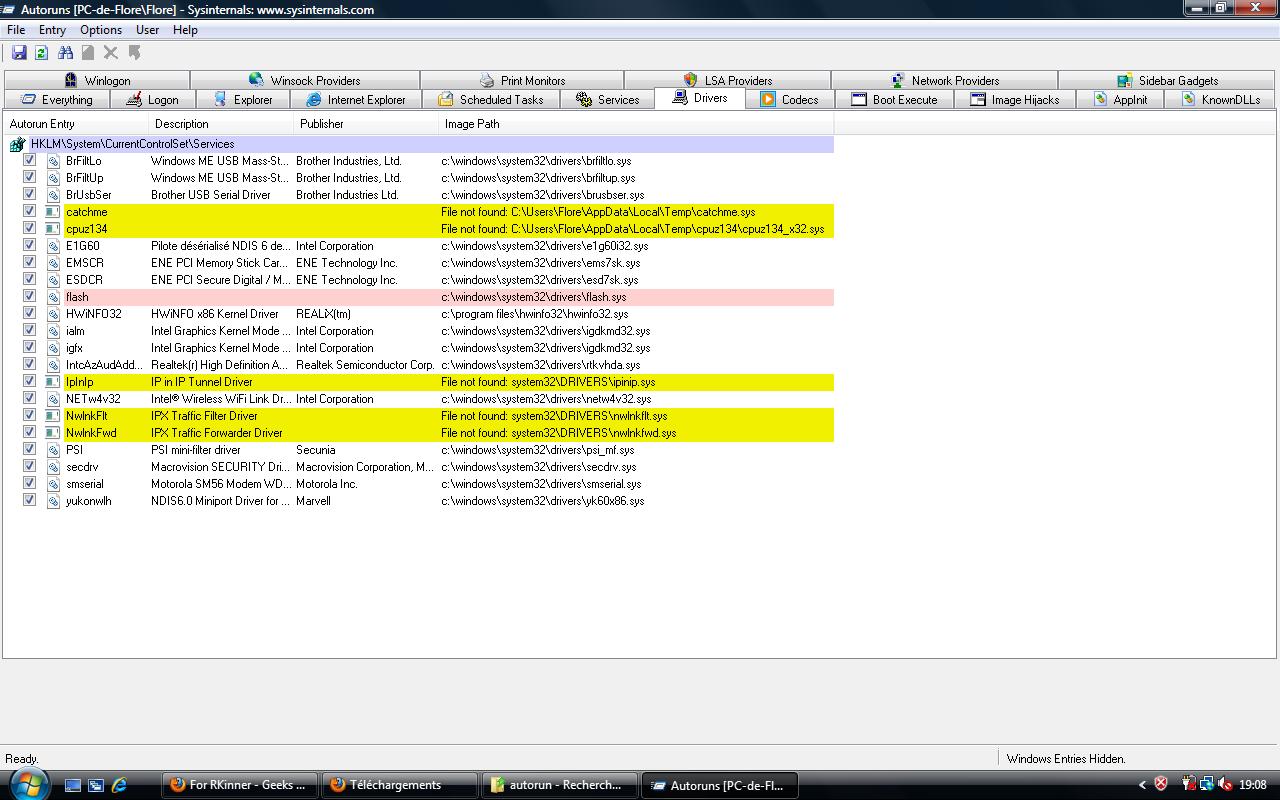Click the Refresh toolbar icon
Viewport: 1280px width, 800px height.
41,52
